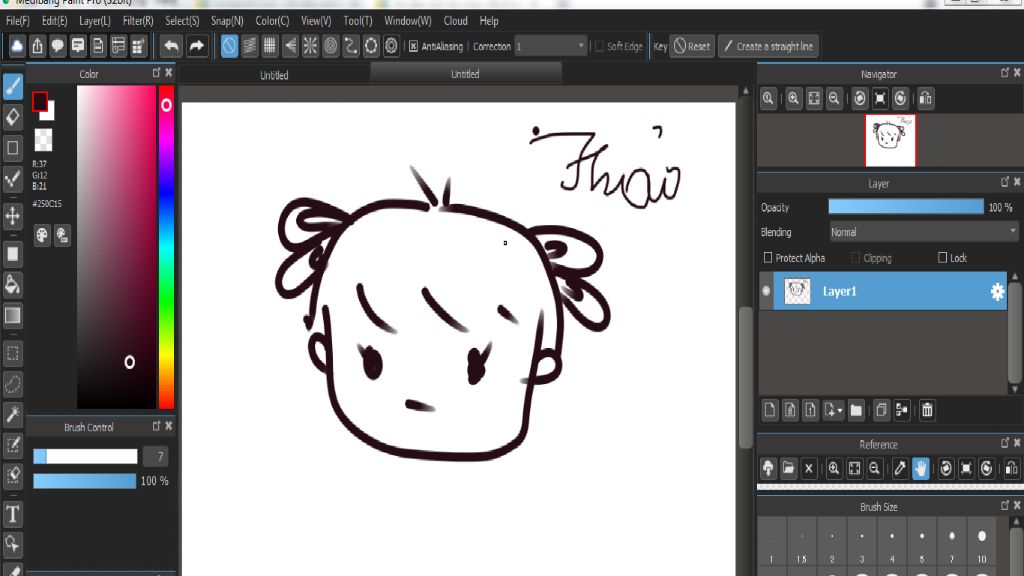Duplicate layer icon in Layer panel
Image resolution: width=1024 pixels, height=576 pixels.
(881, 410)
